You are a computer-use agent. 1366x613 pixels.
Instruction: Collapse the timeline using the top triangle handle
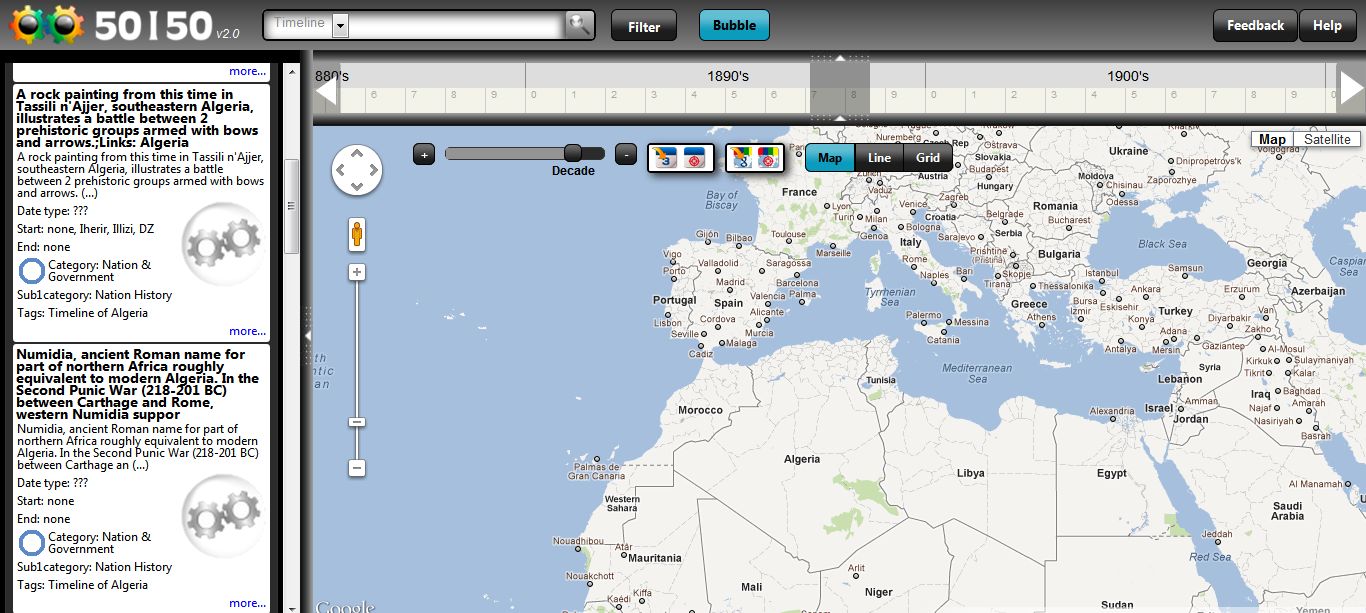click(840, 58)
